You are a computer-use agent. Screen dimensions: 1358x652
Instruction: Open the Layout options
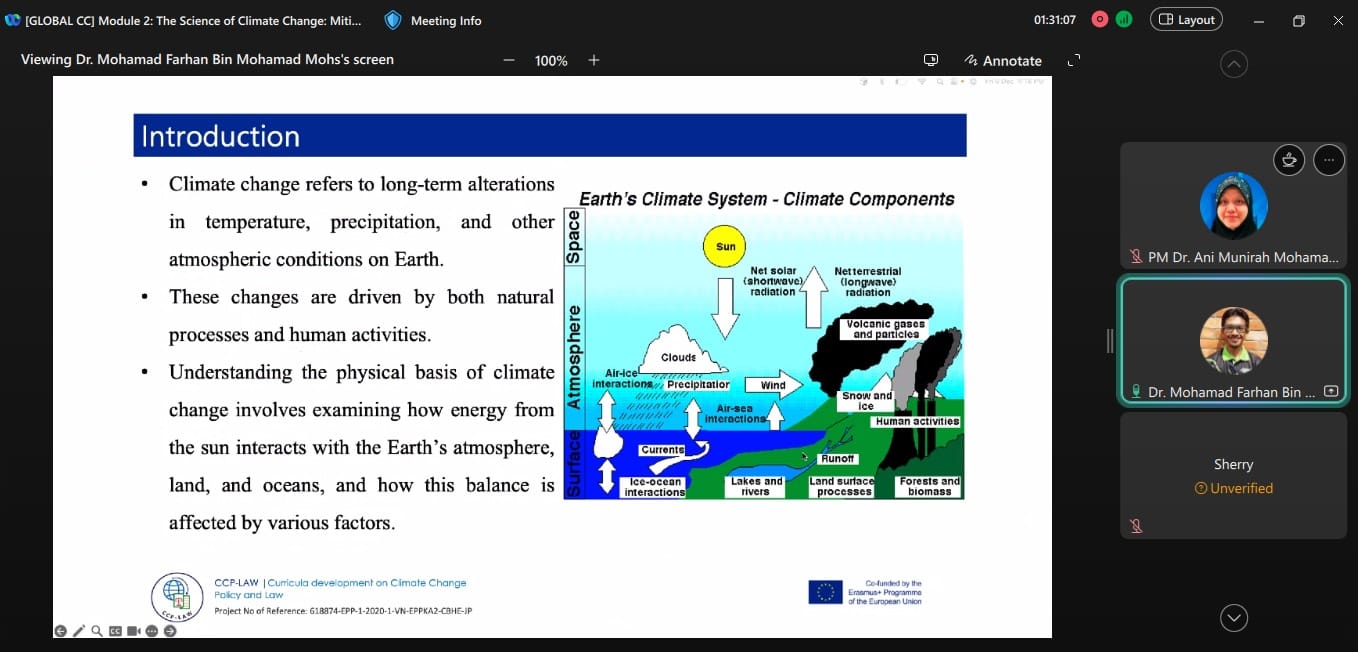click(1186, 20)
